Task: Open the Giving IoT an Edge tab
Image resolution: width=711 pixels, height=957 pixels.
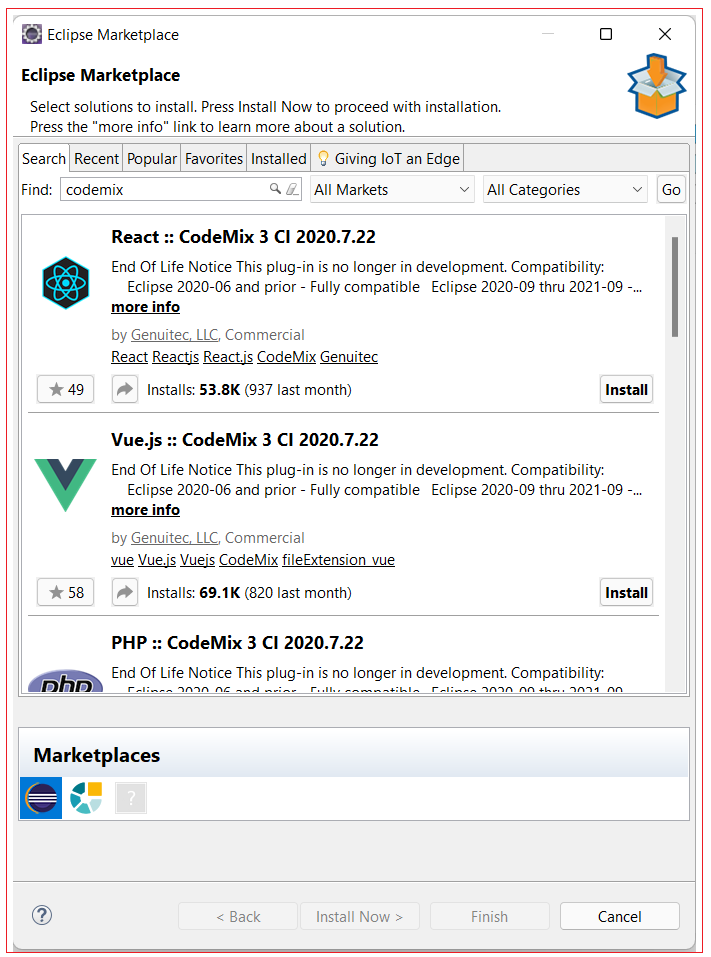Action: pos(388,159)
